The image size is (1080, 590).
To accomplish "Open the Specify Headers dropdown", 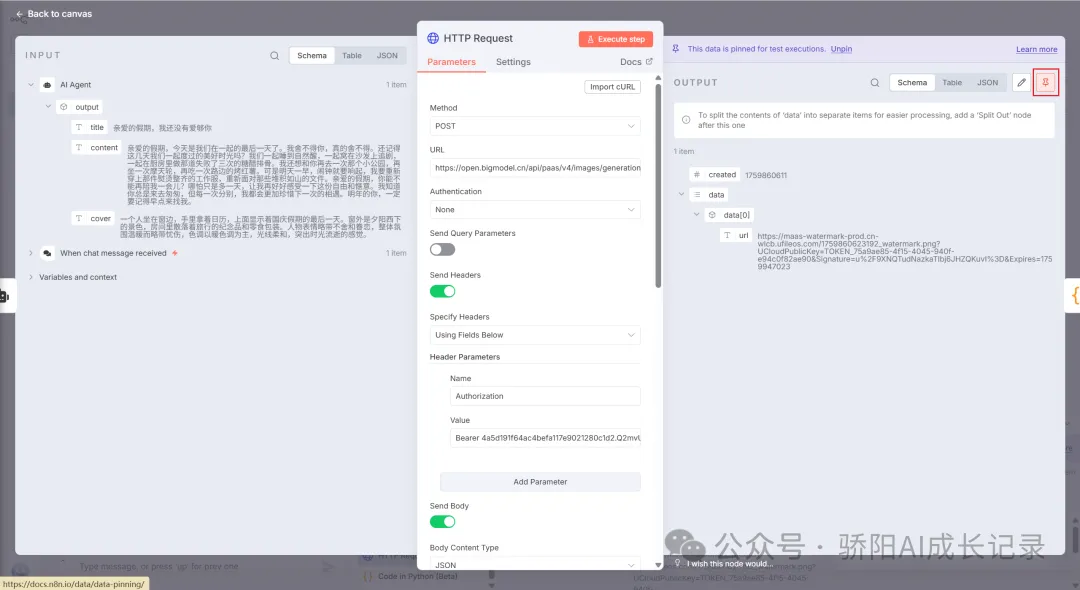I will click(x=534, y=335).
